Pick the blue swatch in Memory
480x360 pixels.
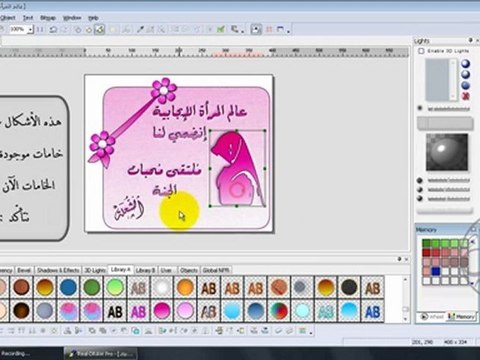point(436,271)
